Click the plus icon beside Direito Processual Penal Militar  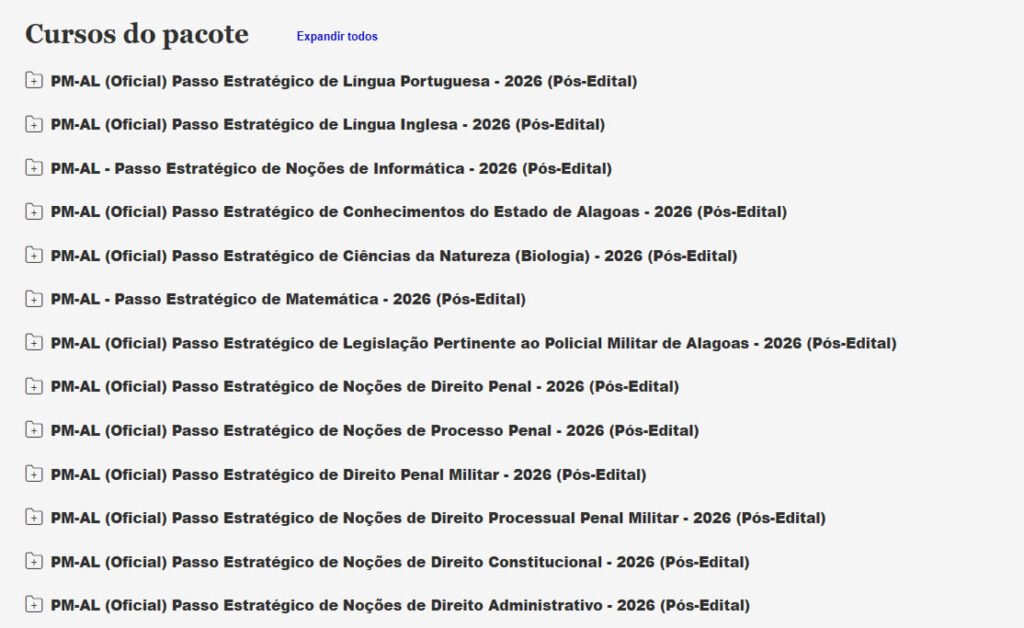tap(35, 518)
